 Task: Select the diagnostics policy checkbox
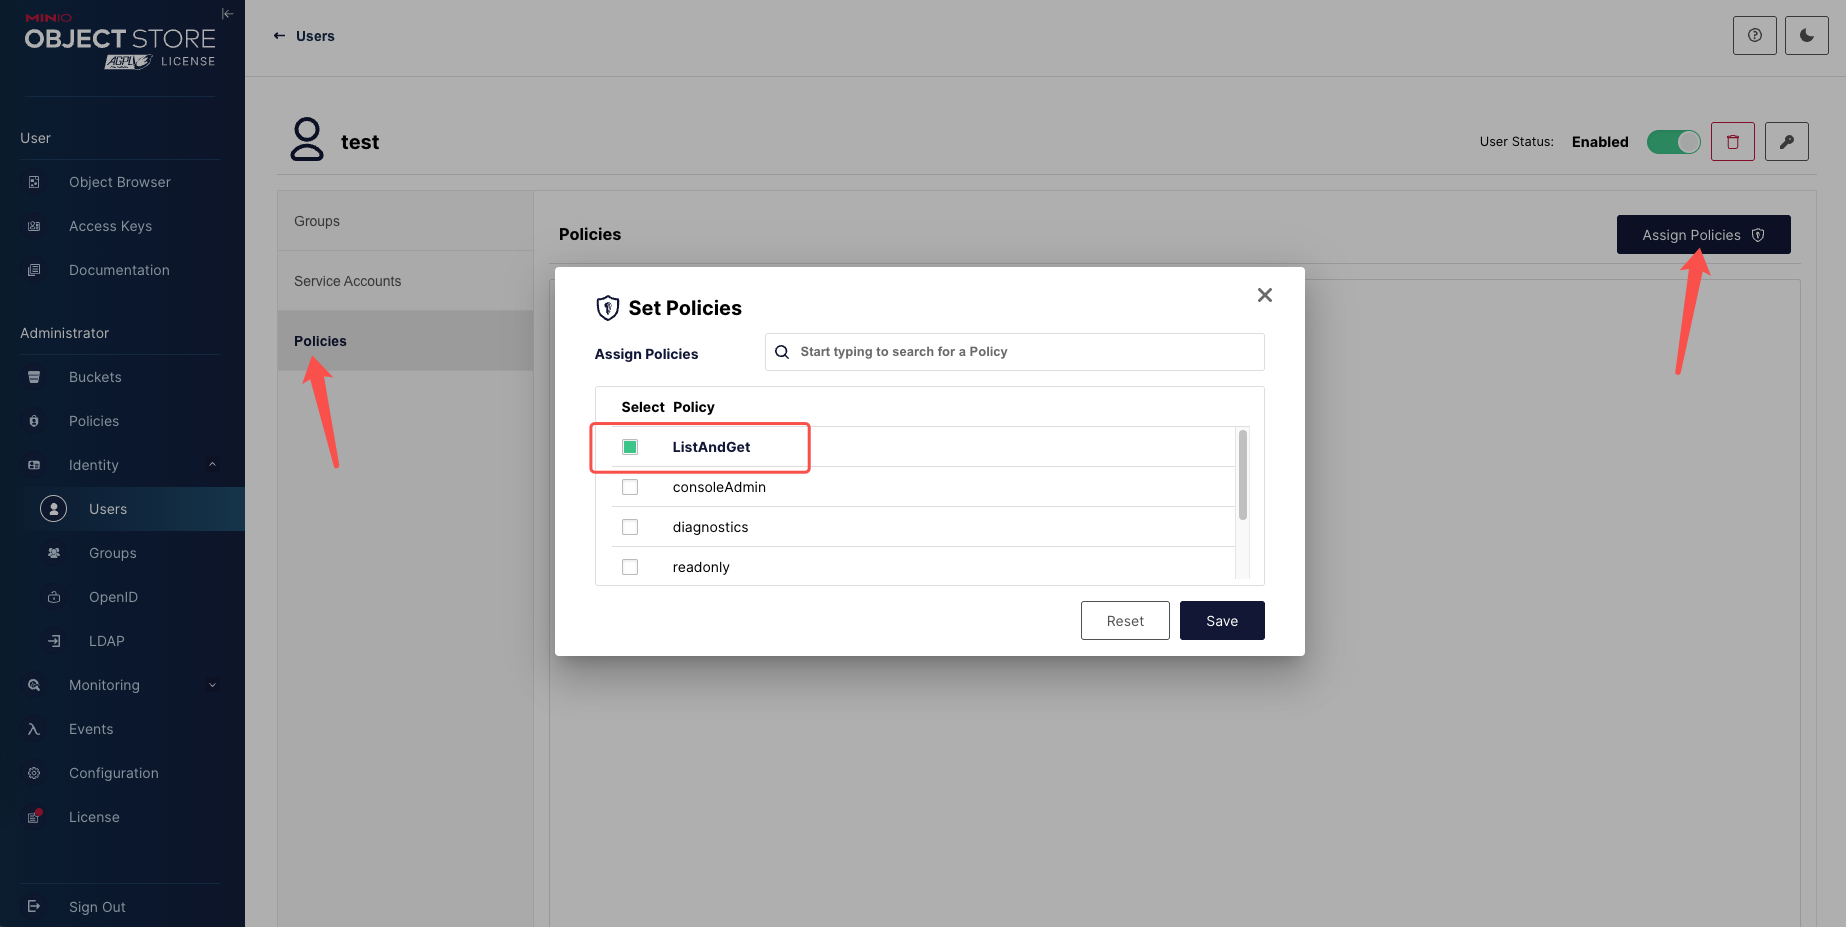[x=630, y=527]
